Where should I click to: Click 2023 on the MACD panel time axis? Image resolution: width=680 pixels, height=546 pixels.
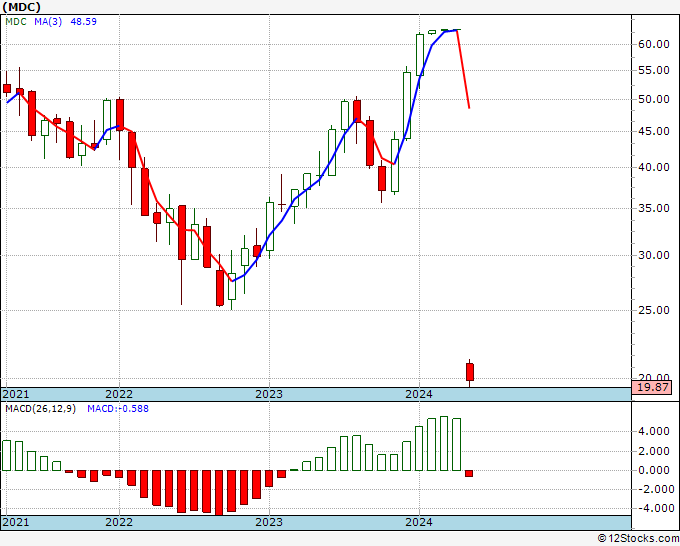coord(269,522)
